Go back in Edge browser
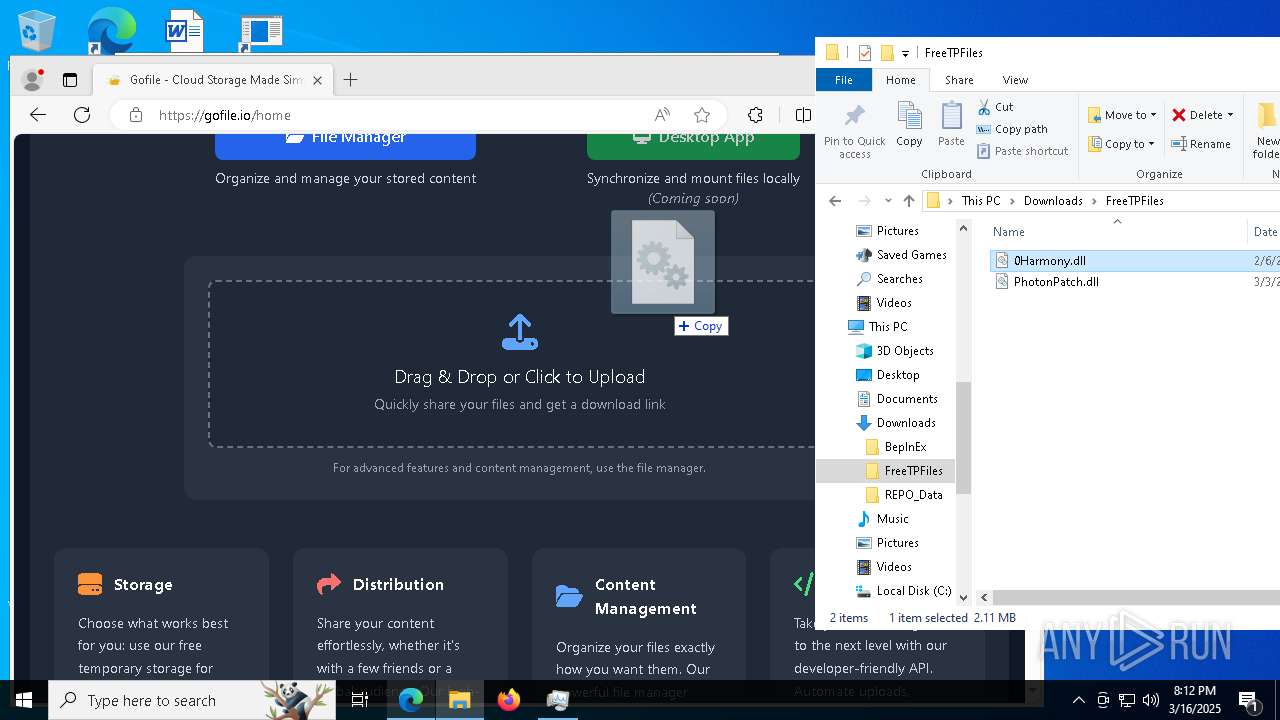1280x720 pixels. coord(38,115)
